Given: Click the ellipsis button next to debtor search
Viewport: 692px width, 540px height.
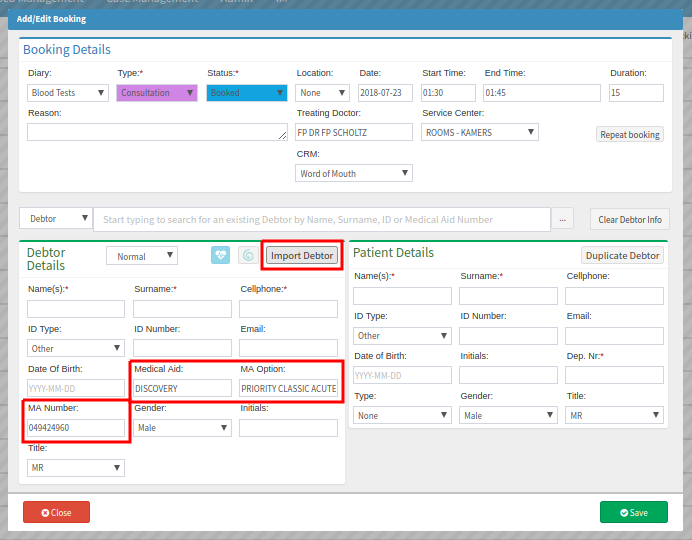Looking at the screenshot, I should coord(565,219).
